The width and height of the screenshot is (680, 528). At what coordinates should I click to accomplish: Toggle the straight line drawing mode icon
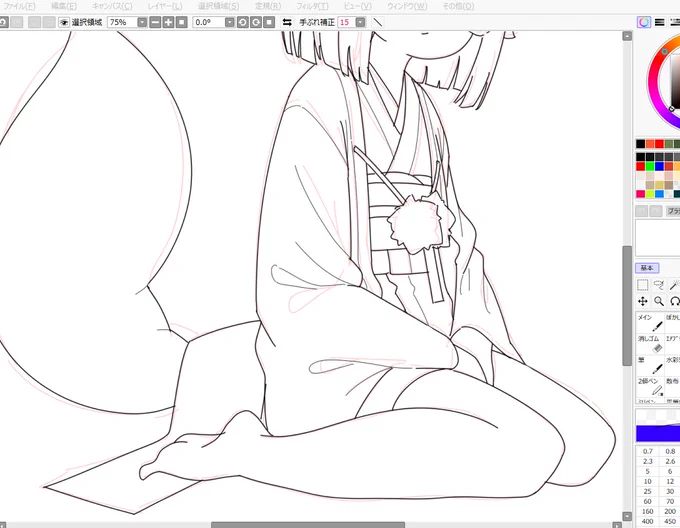click(x=378, y=22)
